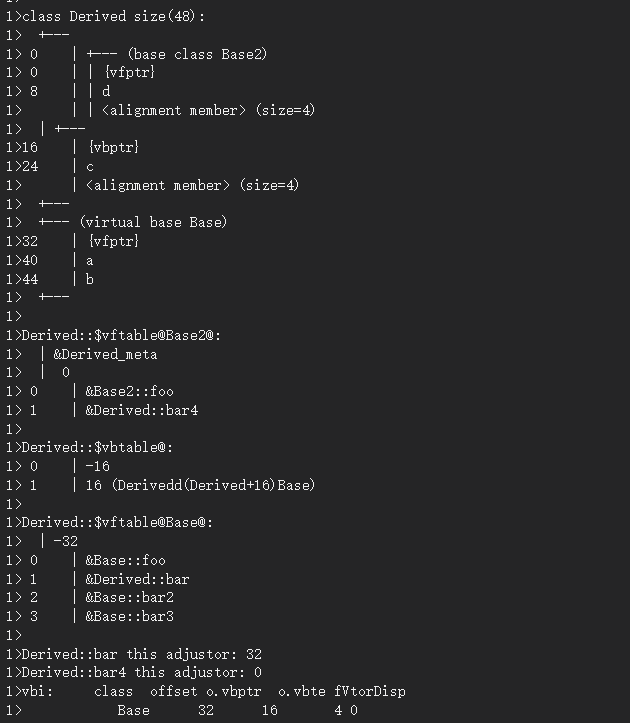
Task: Click the 'class Derived size(48):' header line
Action: tap(113, 17)
